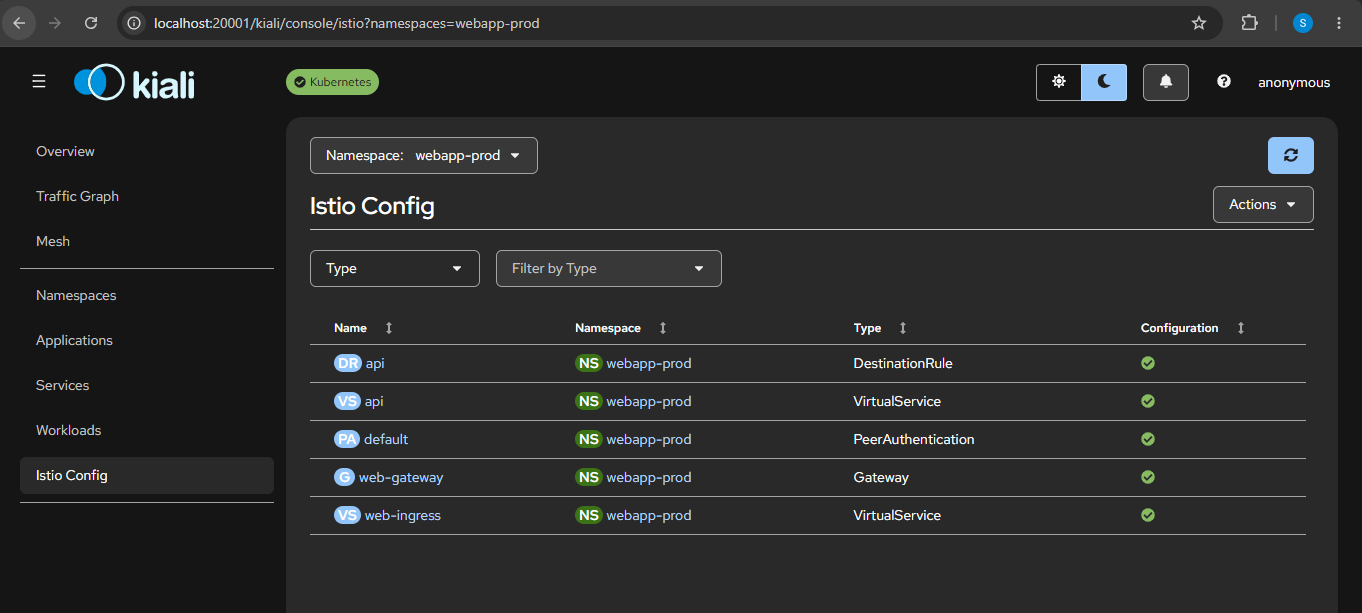Click the DR badge for api
The width and height of the screenshot is (1362, 613).
[x=347, y=363]
